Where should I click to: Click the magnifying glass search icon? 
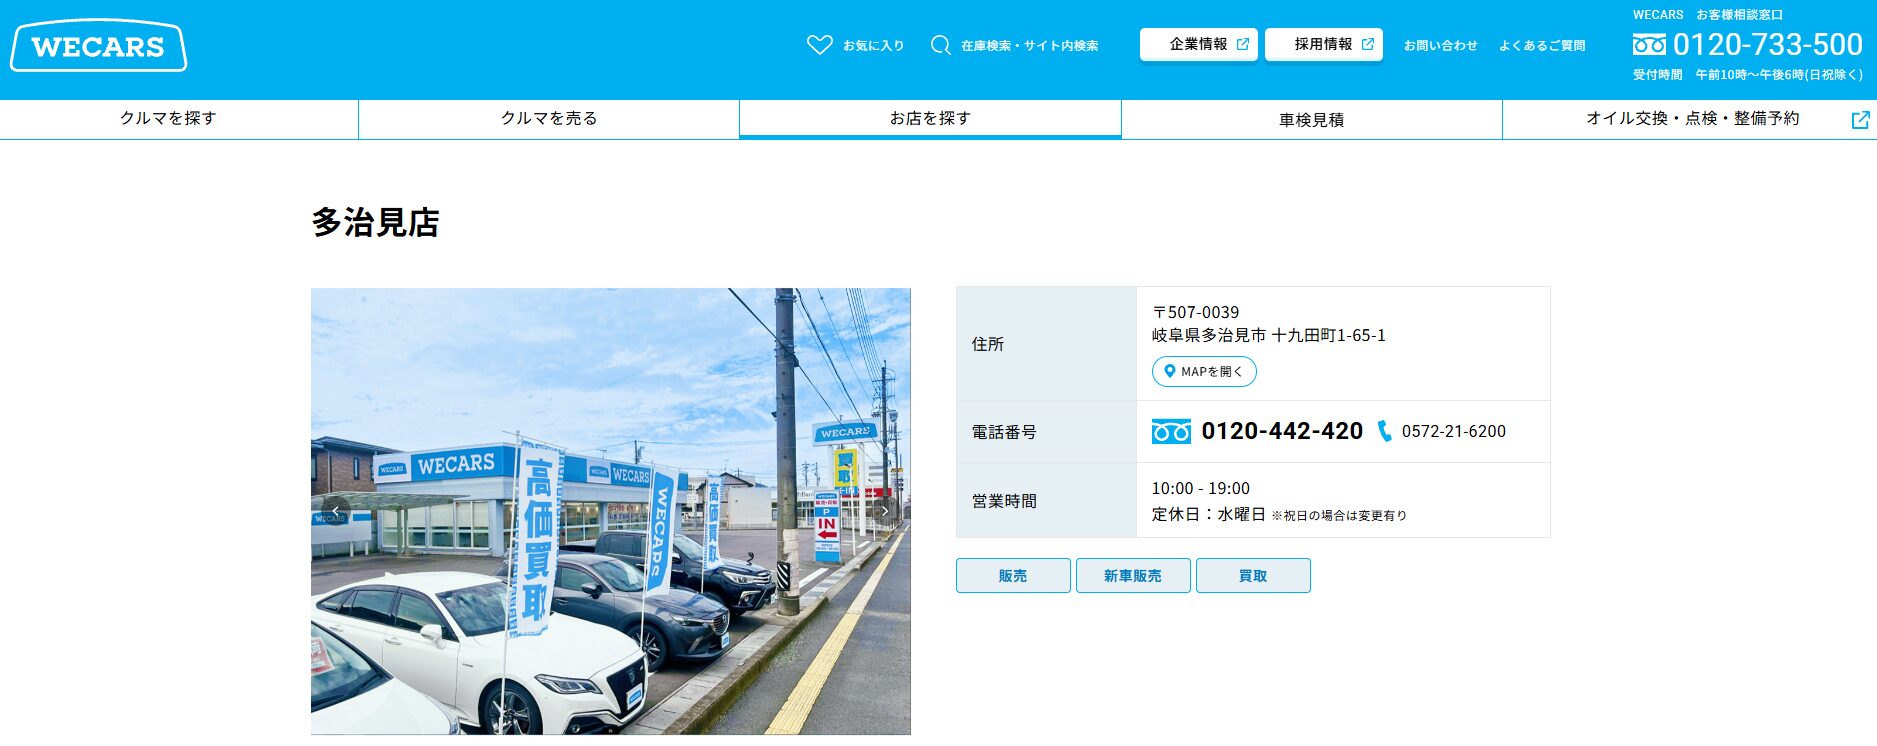pos(940,45)
